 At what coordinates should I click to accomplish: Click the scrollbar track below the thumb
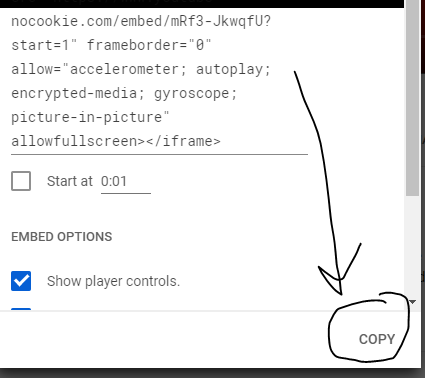413,247
